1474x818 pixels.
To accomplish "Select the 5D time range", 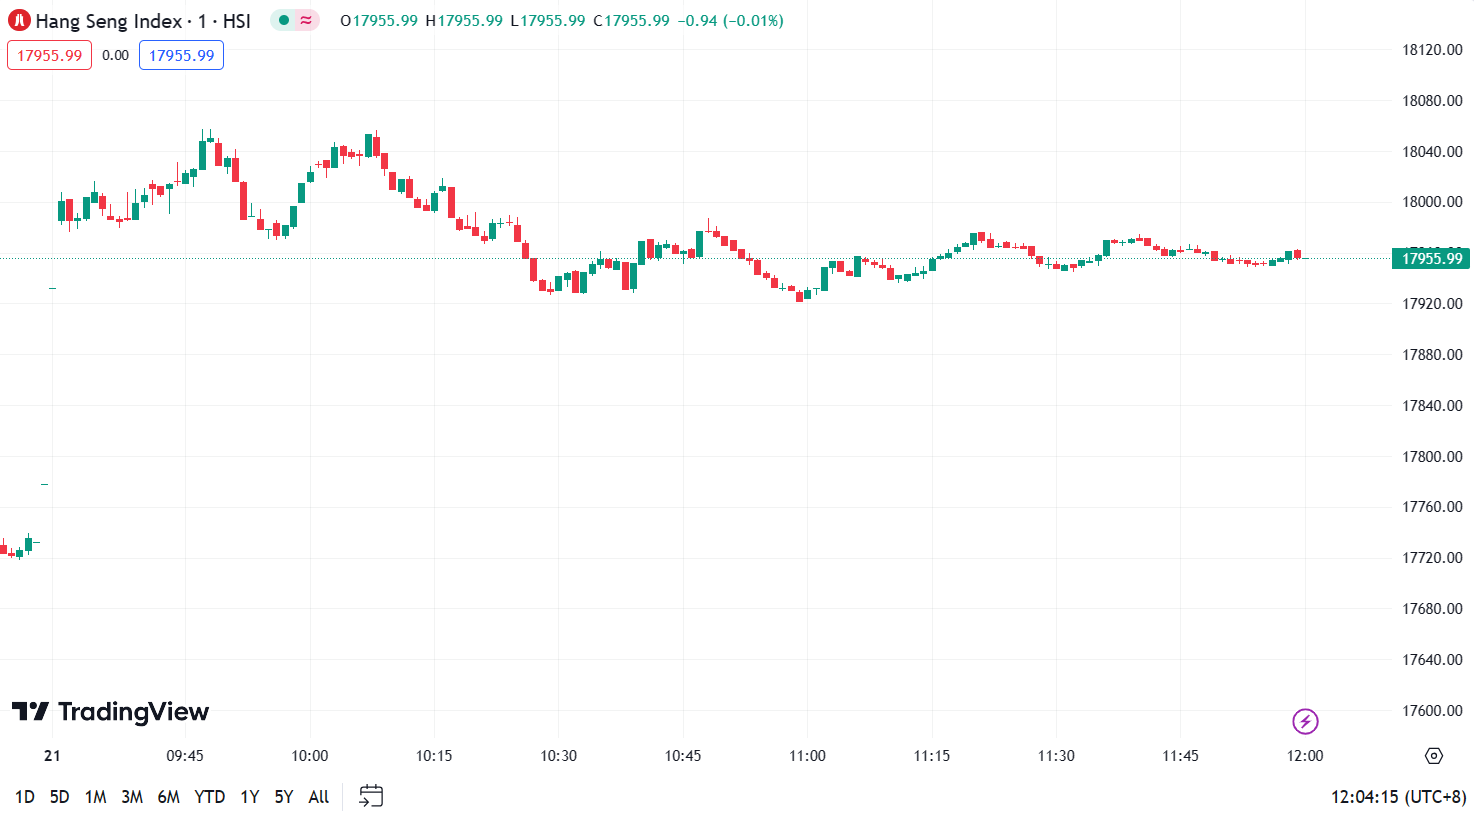I will tap(60, 797).
